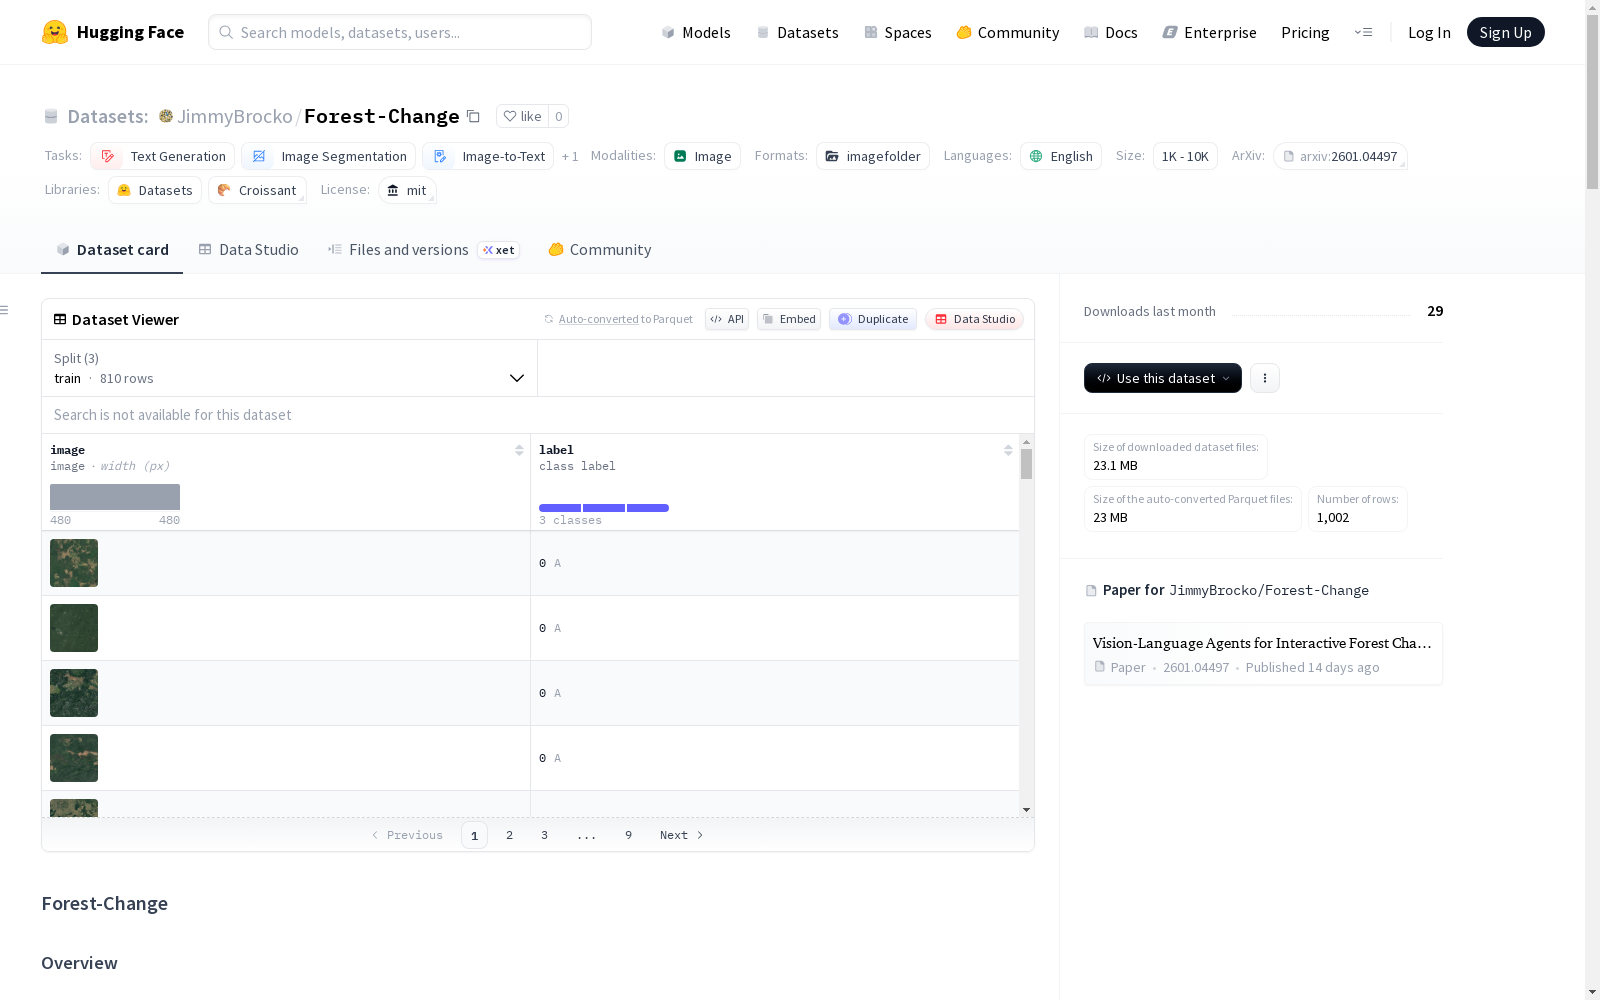Select the Image Segmentation task tag
The height and width of the screenshot is (1000, 1600).
coord(329,156)
